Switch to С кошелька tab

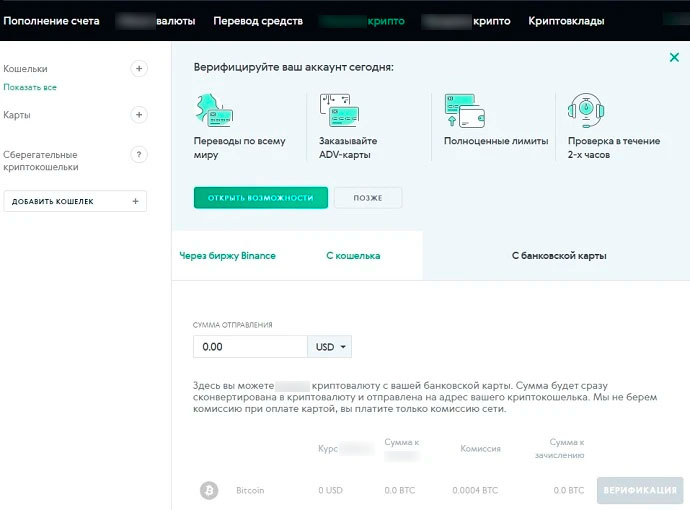[x=353, y=256]
